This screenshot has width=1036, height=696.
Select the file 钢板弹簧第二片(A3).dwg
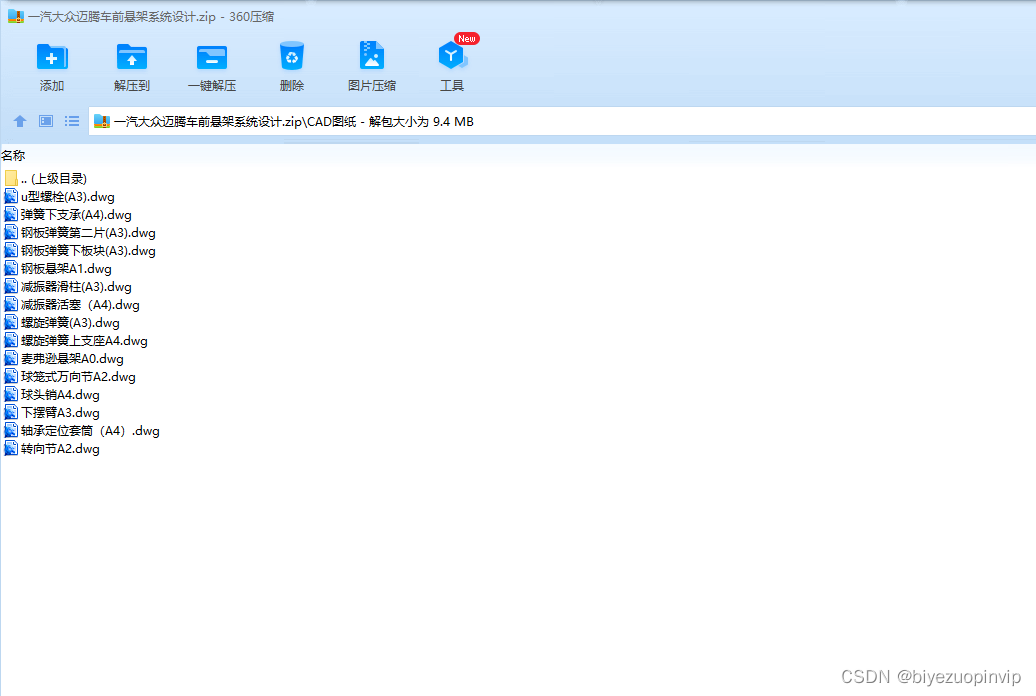pos(88,233)
